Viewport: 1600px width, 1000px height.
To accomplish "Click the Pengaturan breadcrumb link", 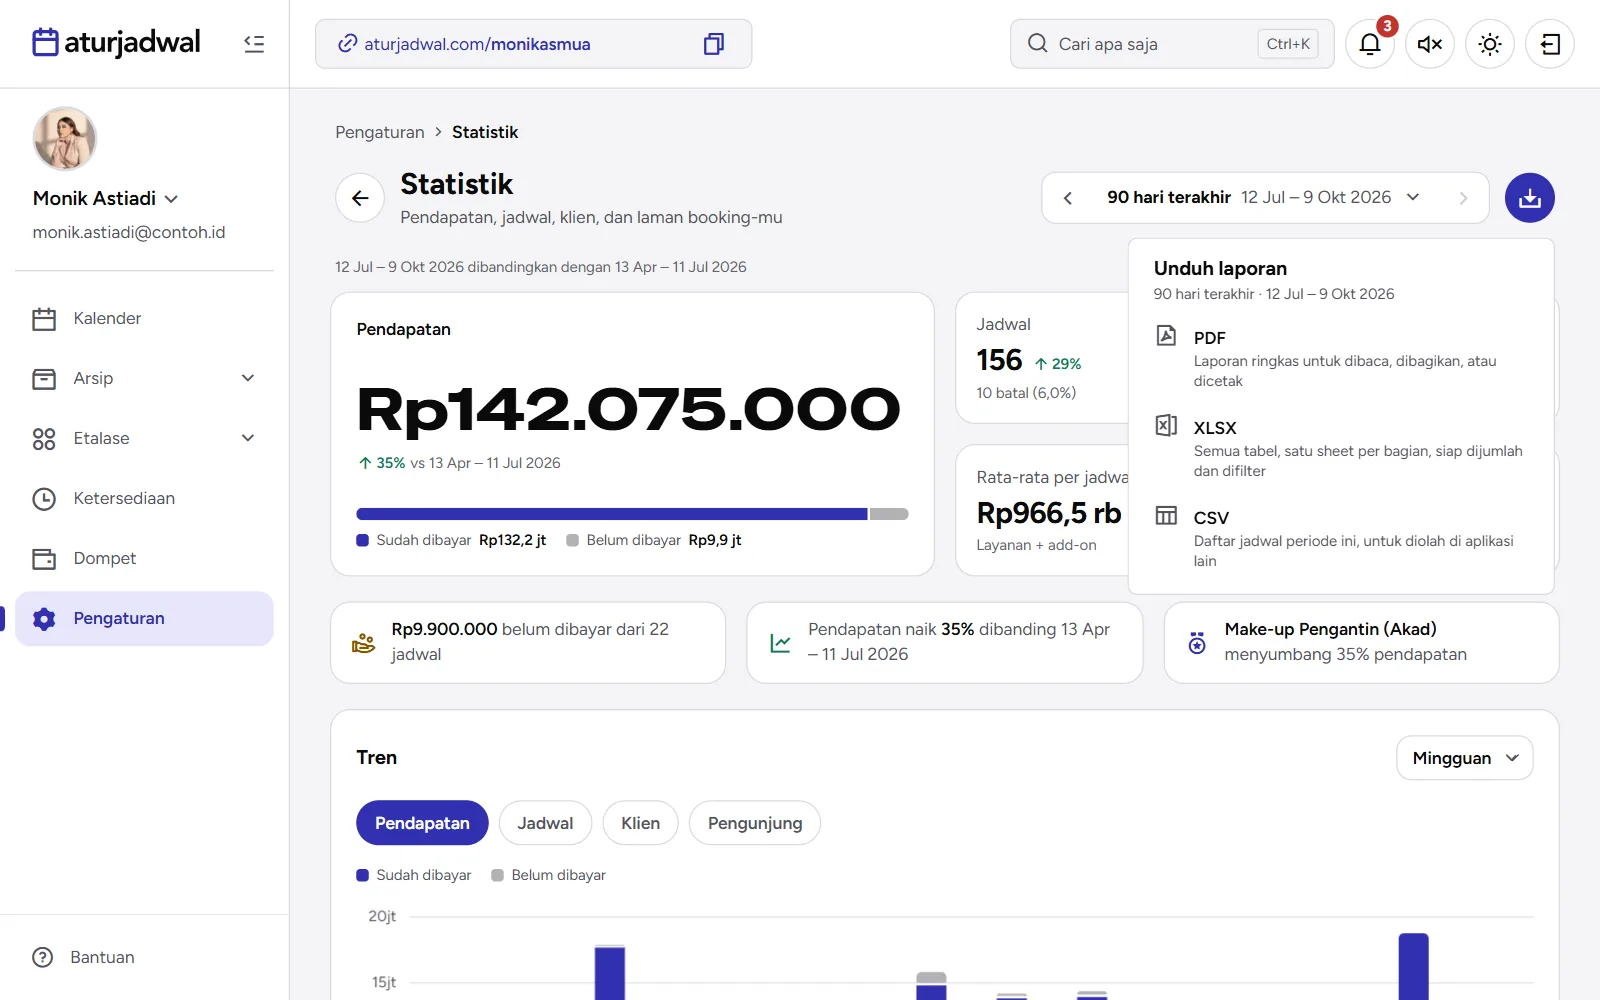I will click(380, 132).
